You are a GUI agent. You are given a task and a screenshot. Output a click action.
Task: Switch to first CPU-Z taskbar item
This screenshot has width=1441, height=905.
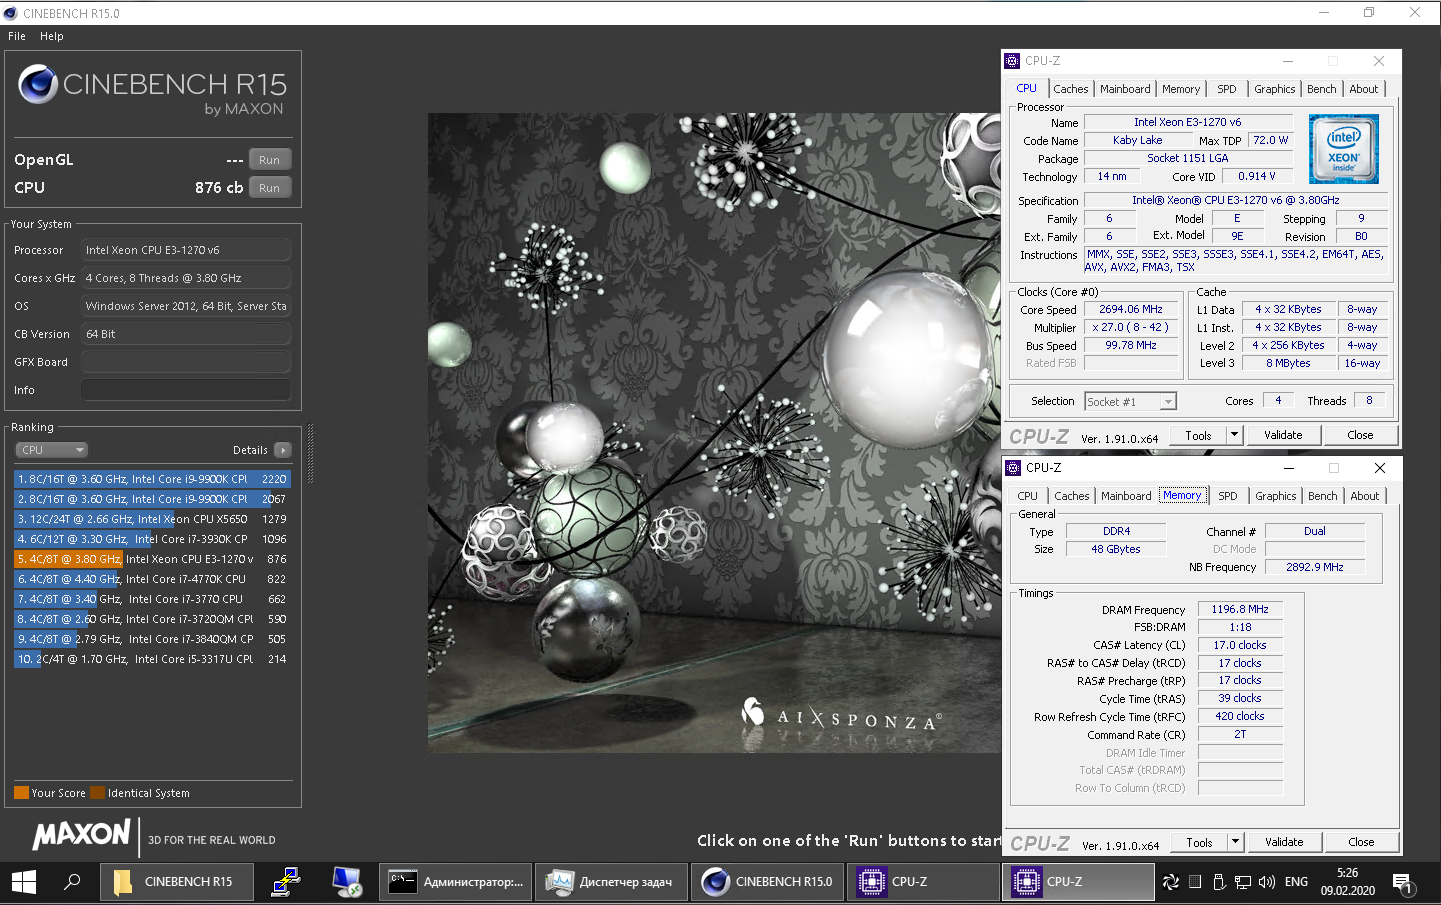(922, 882)
